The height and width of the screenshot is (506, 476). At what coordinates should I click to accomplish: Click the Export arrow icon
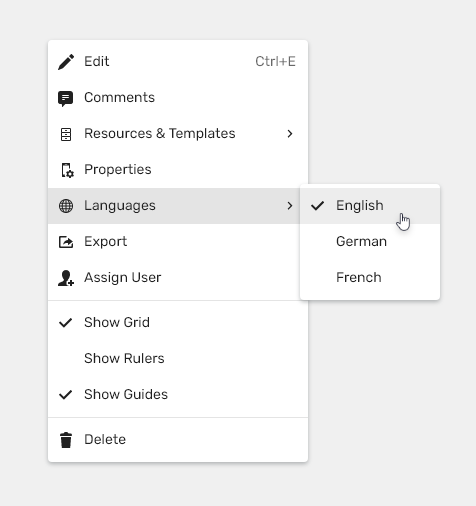66,242
